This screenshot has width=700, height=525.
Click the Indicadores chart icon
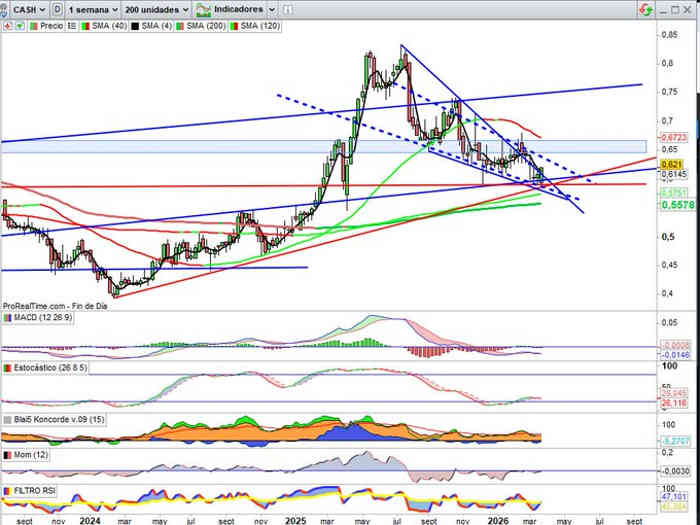(207, 8)
